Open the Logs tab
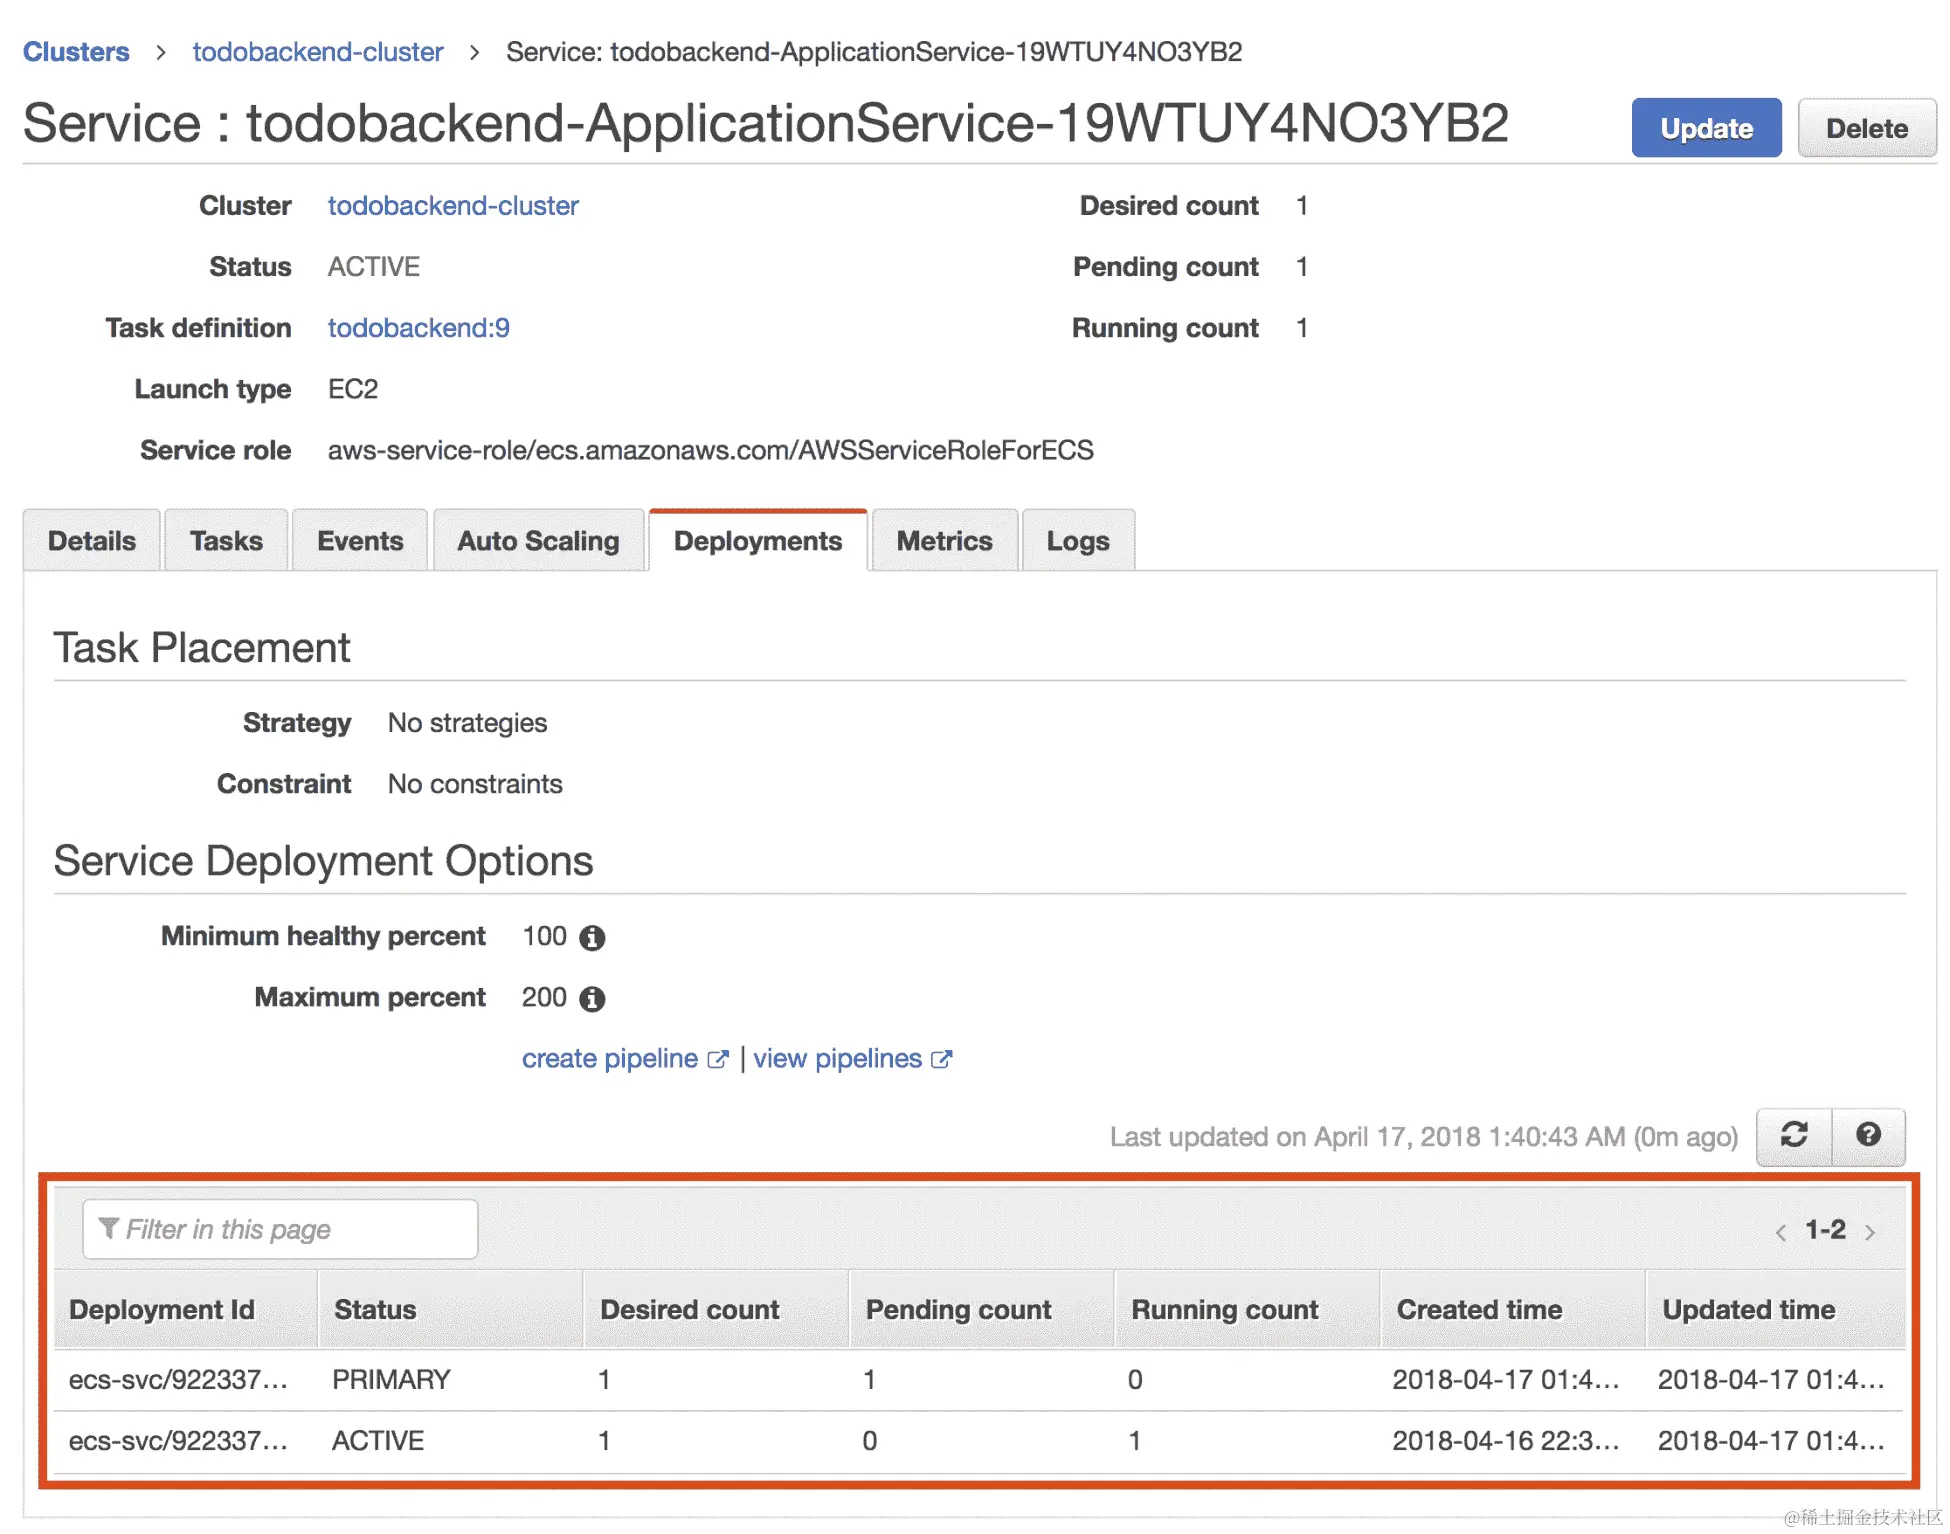Viewport: 1950px width, 1534px height. (1077, 541)
